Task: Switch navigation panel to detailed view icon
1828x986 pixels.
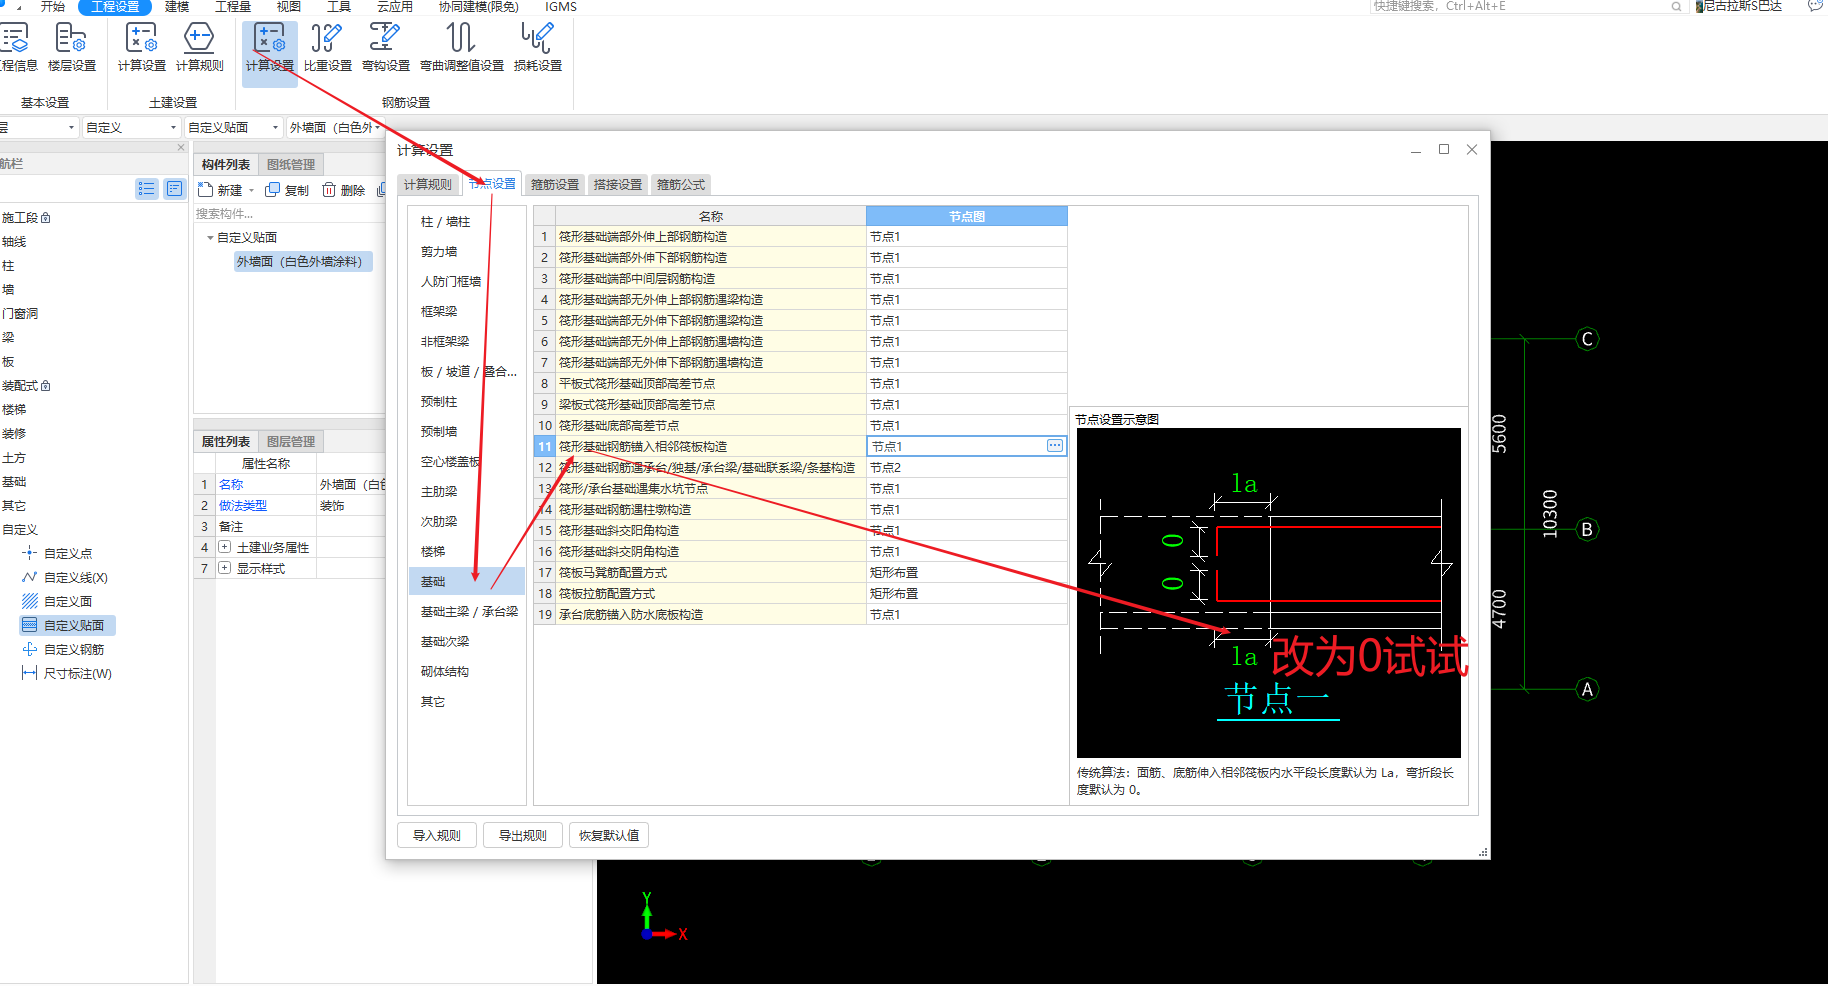Action: click(x=174, y=189)
